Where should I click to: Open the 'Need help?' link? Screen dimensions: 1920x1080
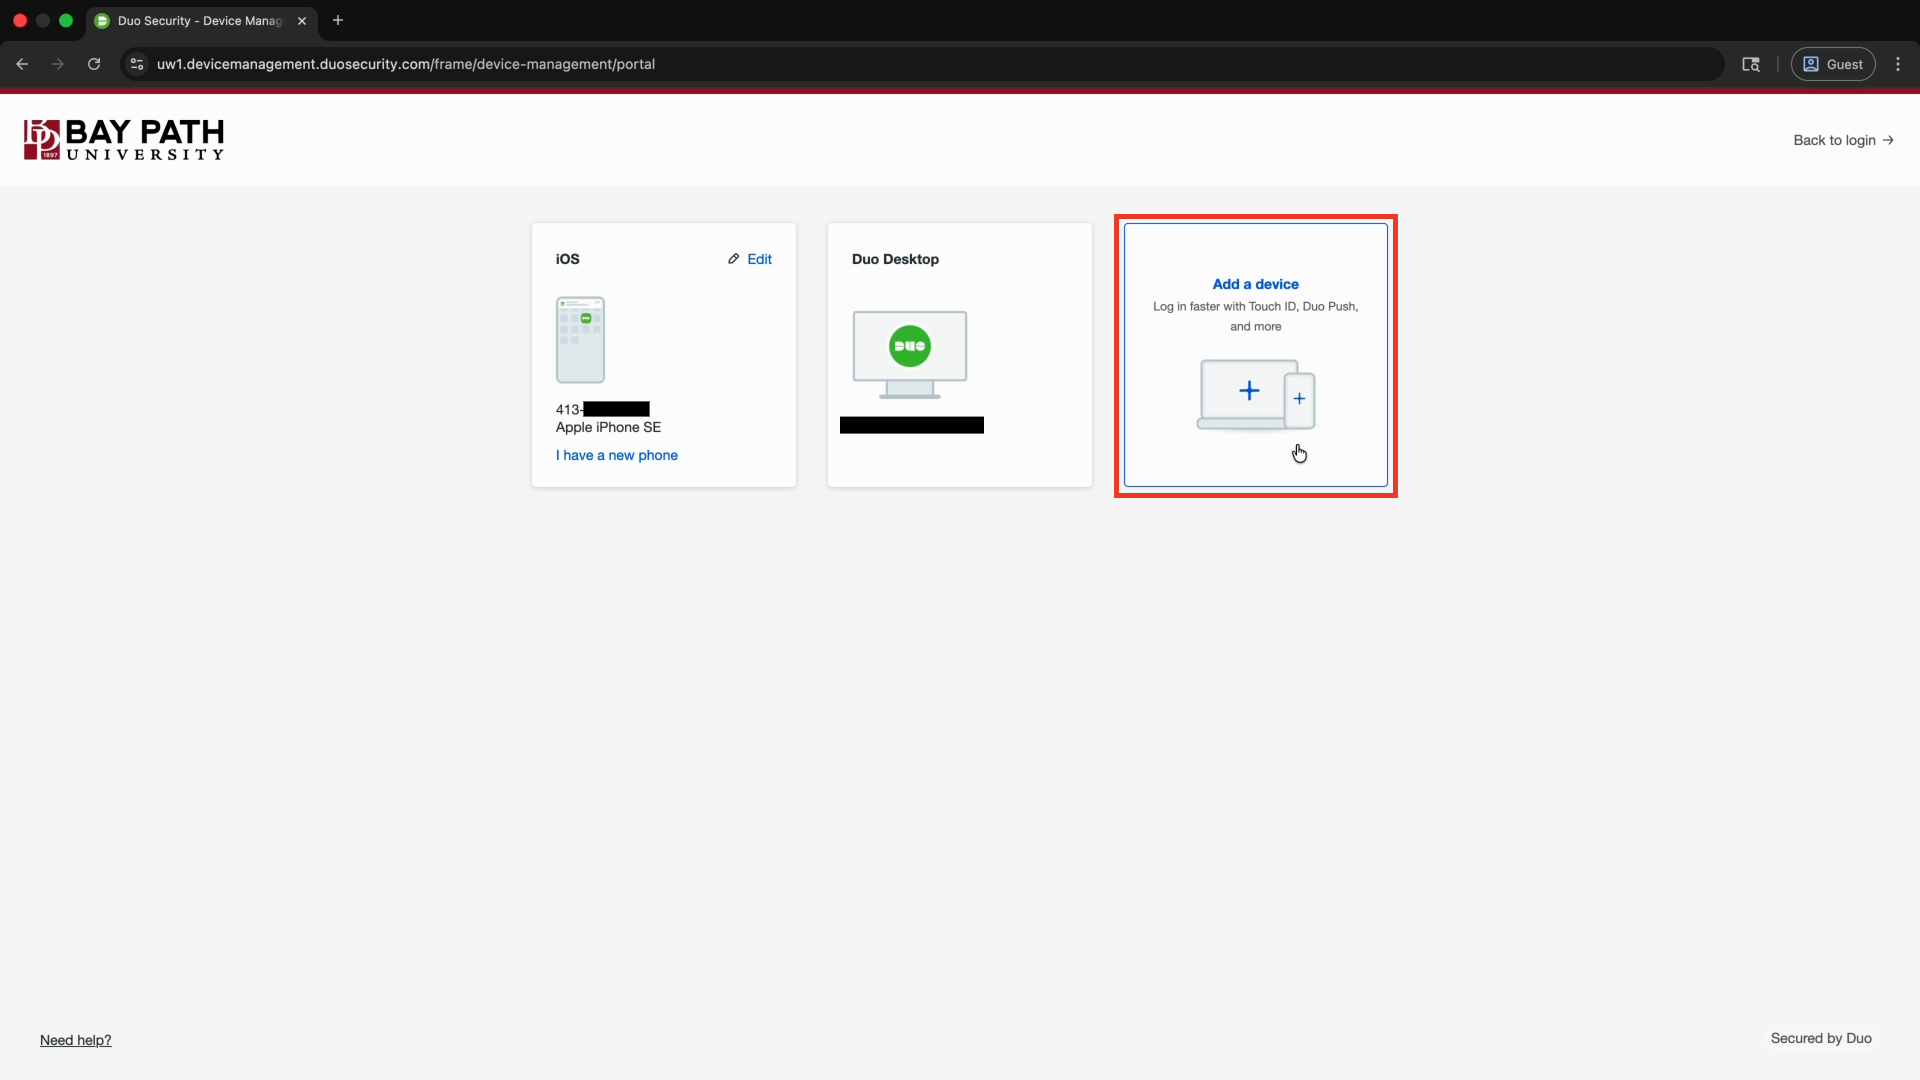point(76,1040)
